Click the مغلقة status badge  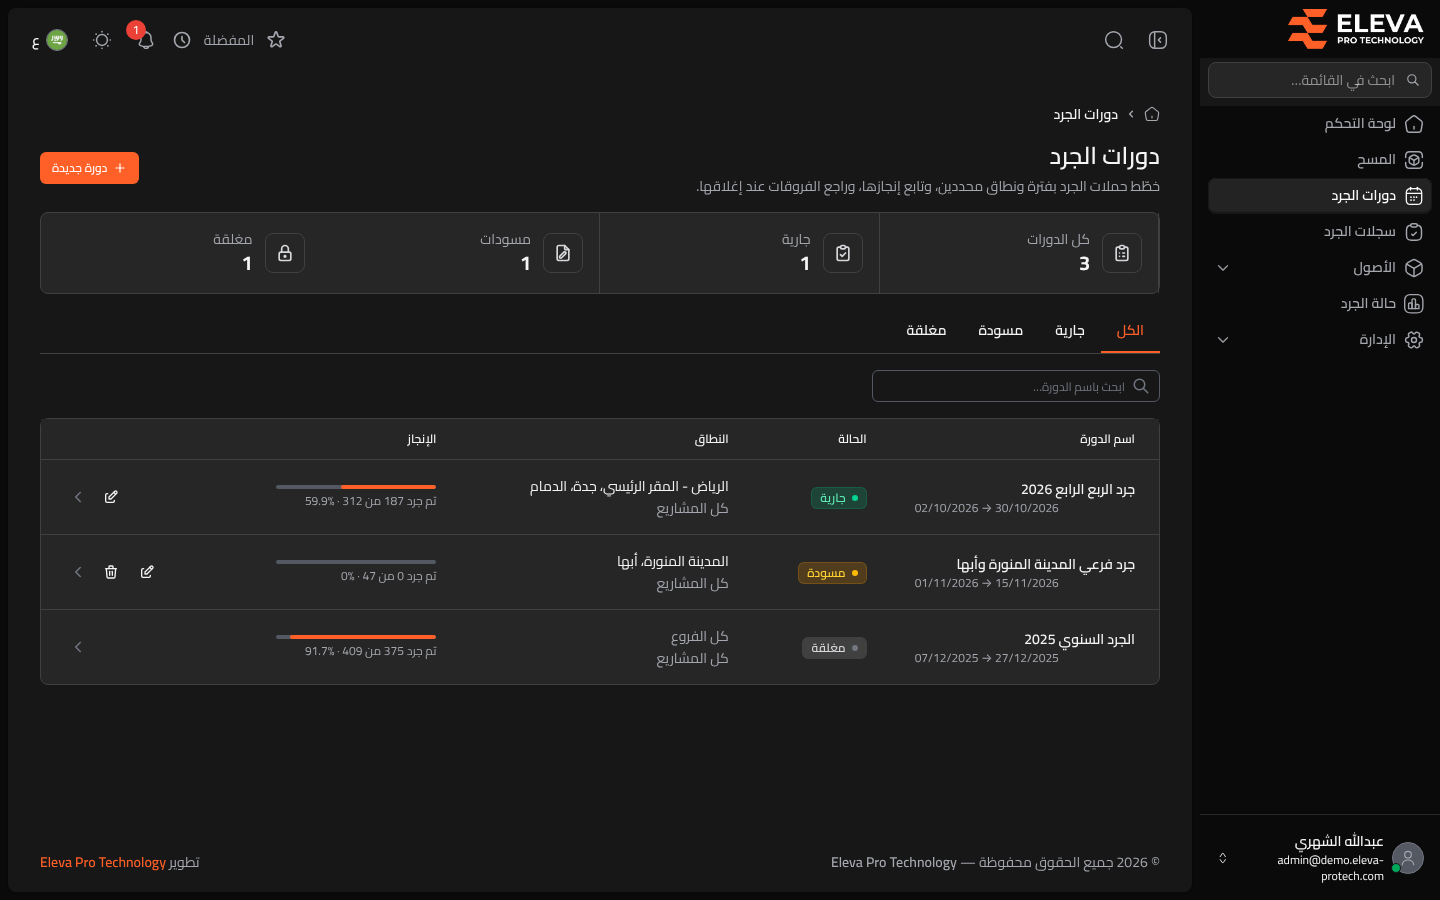click(x=834, y=648)
